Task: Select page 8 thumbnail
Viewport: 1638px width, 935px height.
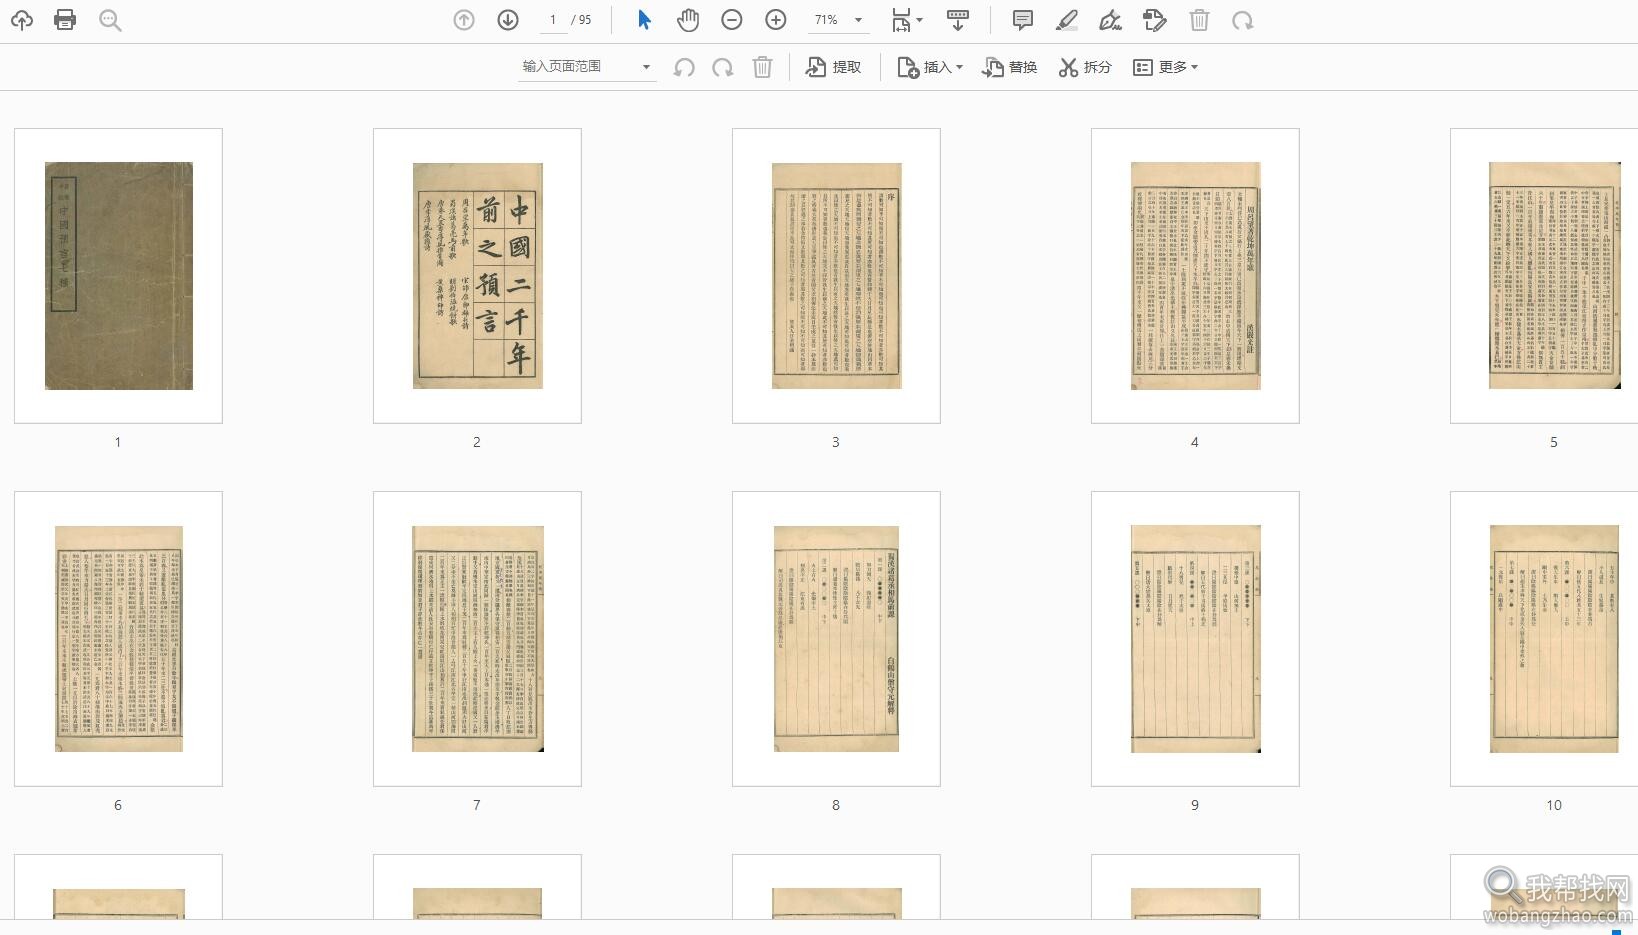Action: 836,639
